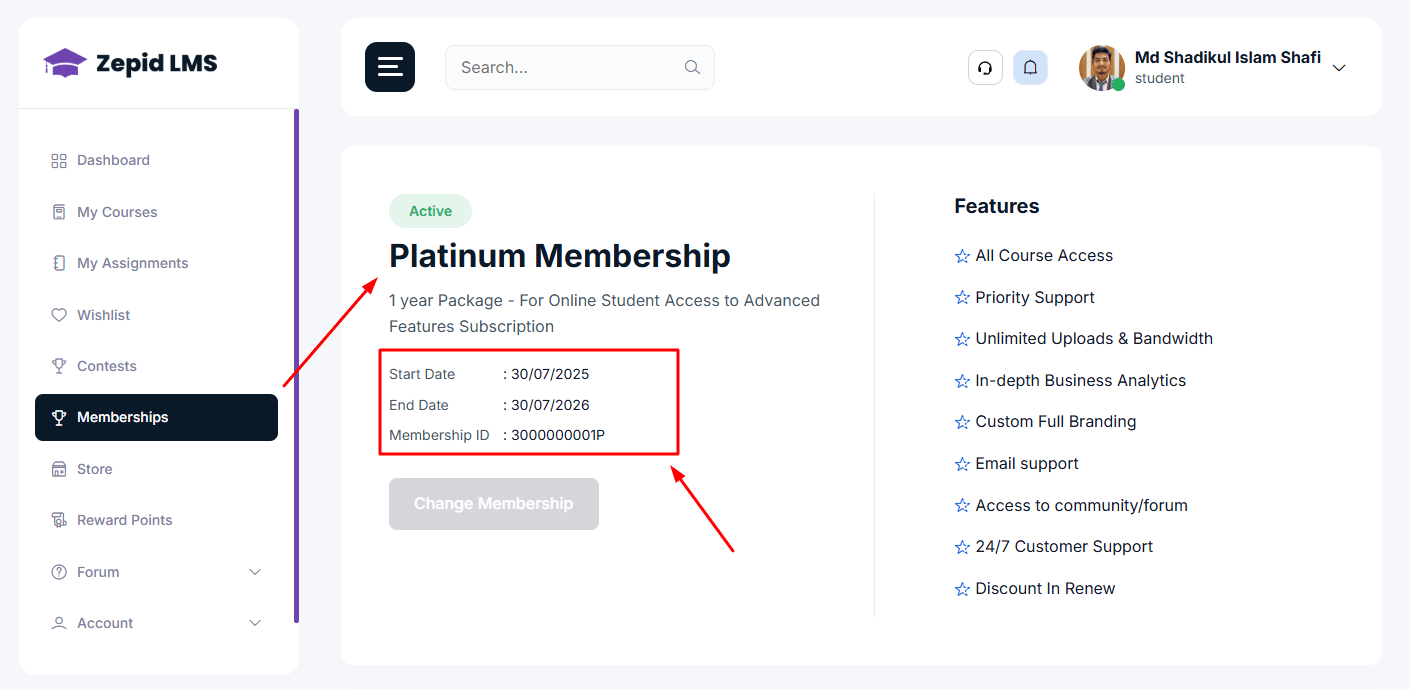1410x690 pixels.
Task: Open the profile dropdown for Md Shadikul
Action: (1339, 68)
